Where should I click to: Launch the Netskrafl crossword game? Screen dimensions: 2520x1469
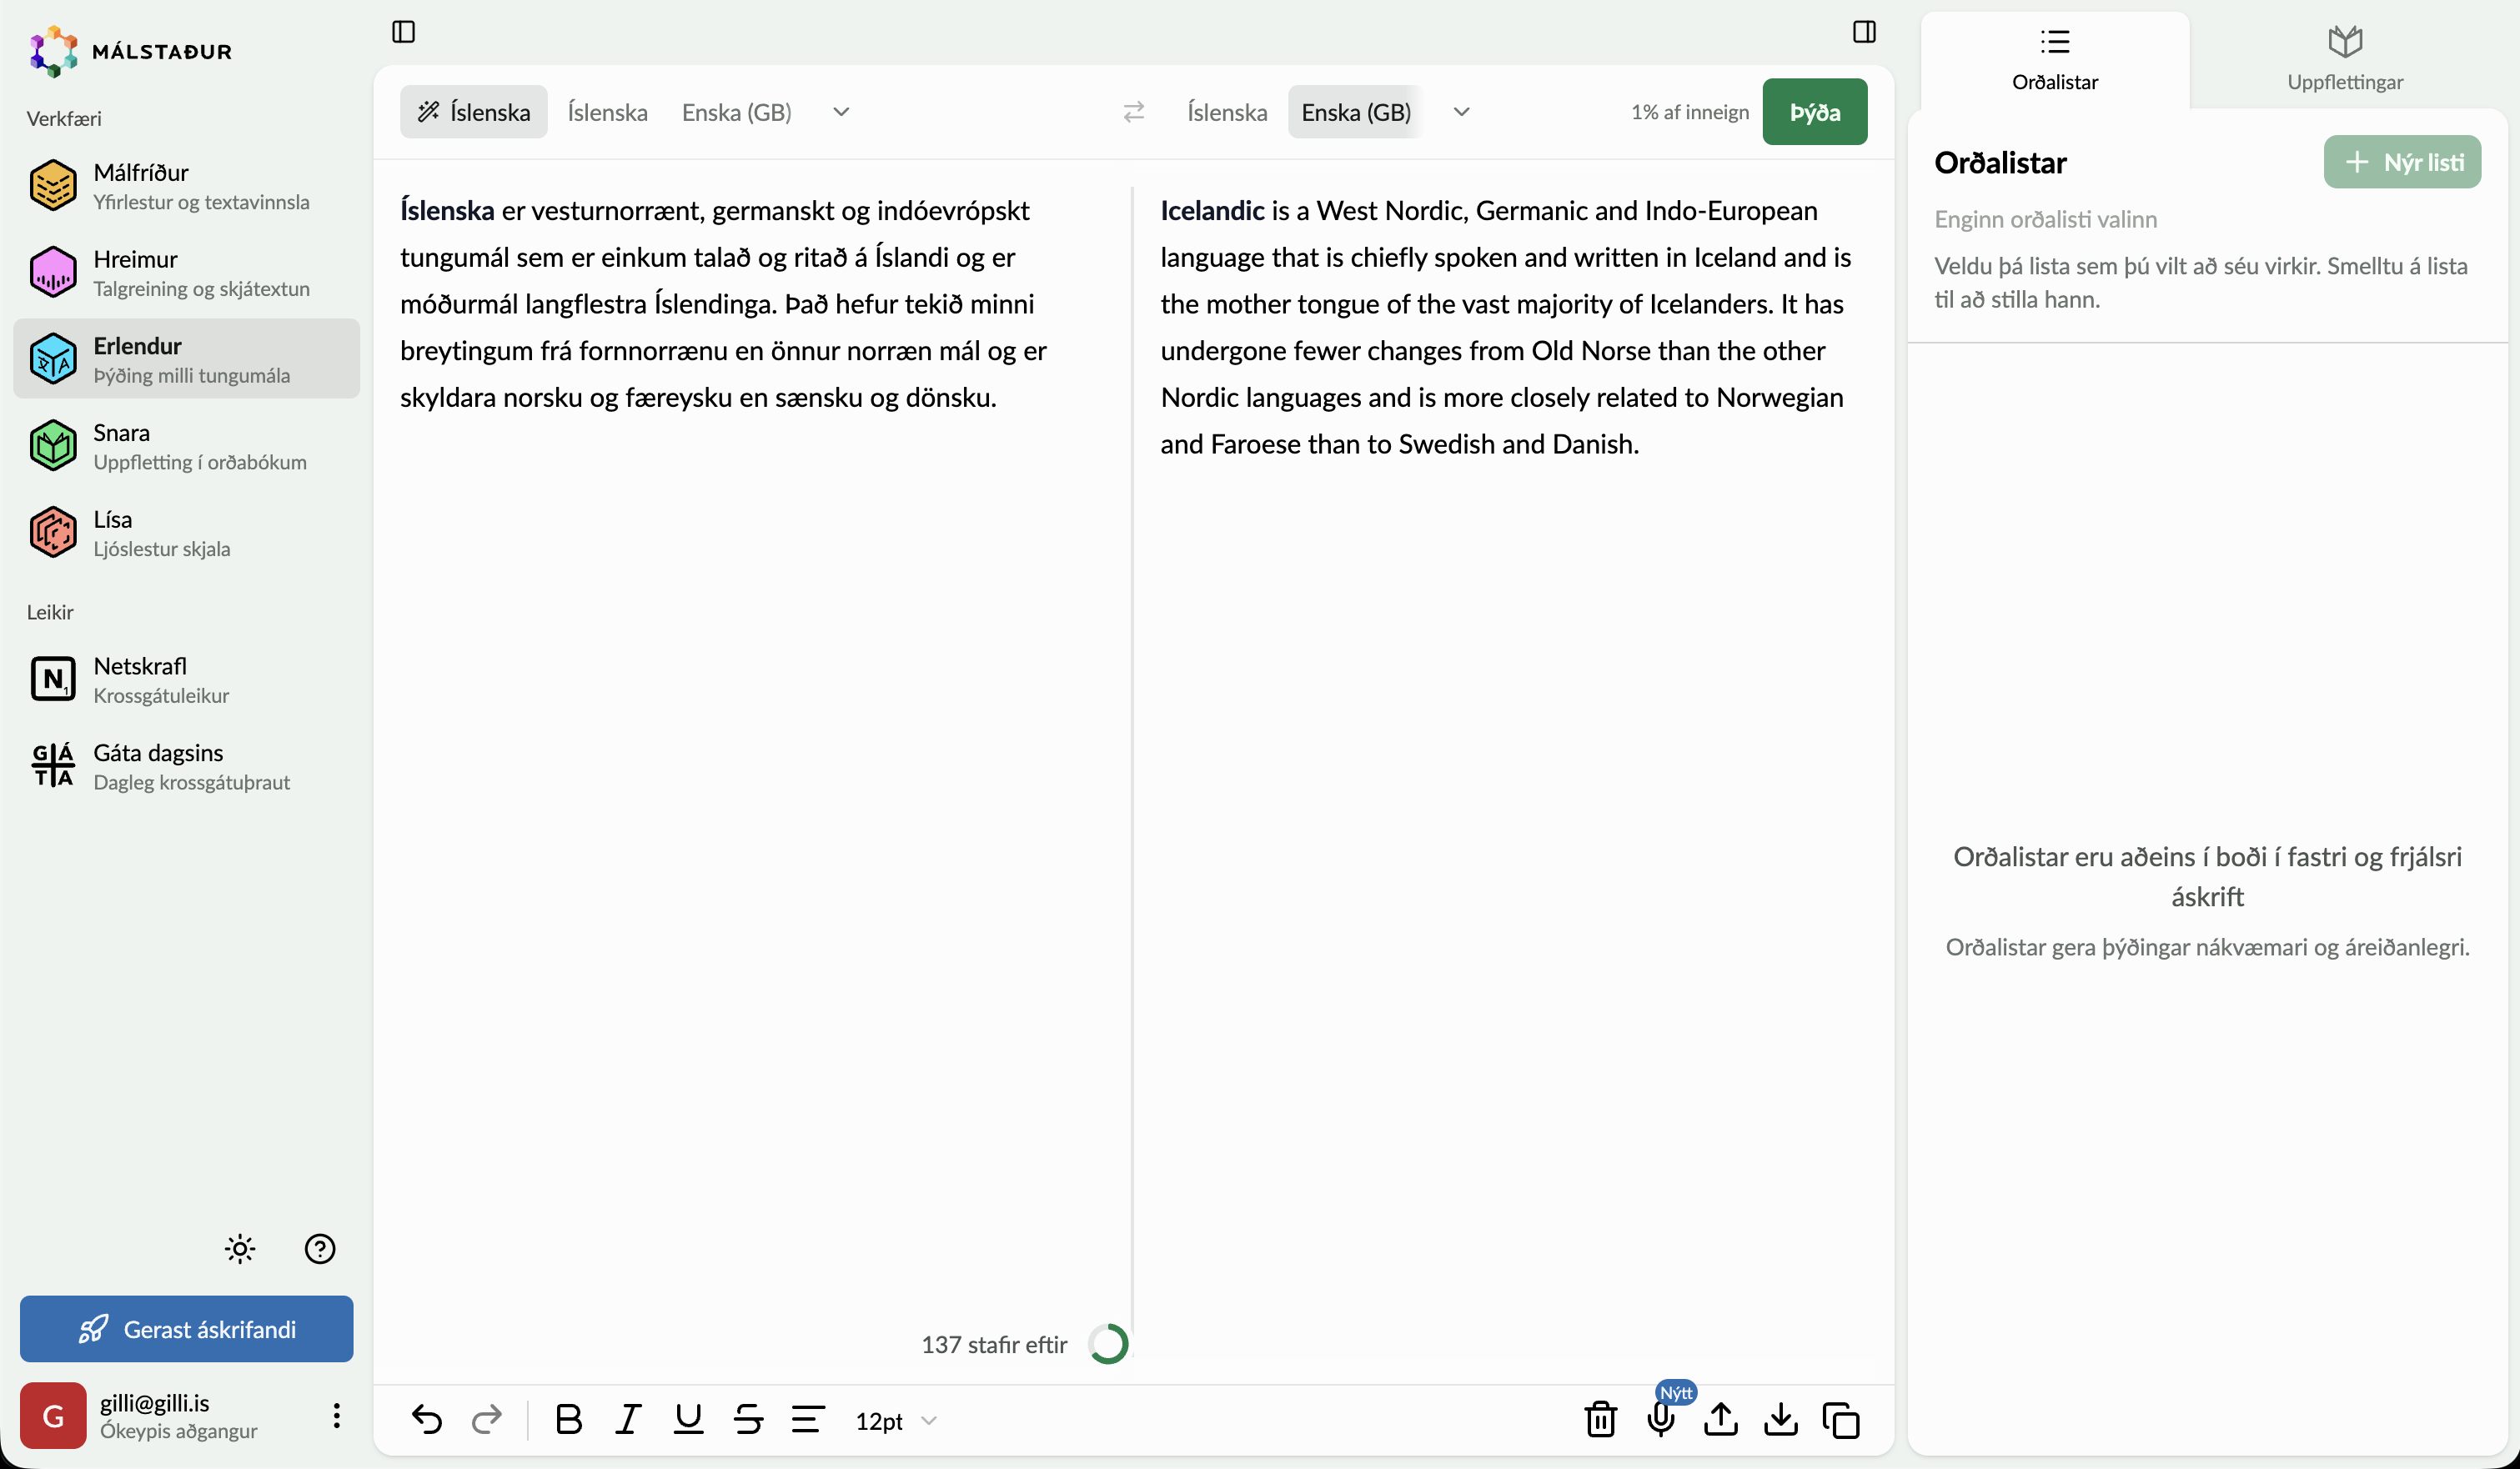coord(187,680)
